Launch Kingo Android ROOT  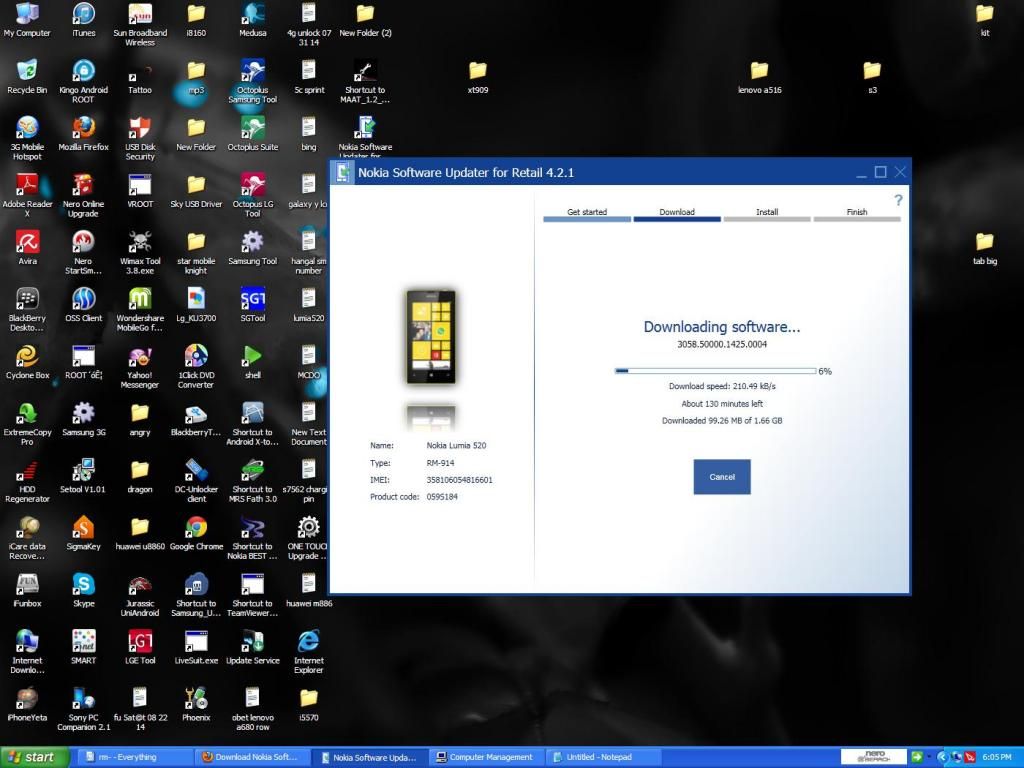[83, 75]
